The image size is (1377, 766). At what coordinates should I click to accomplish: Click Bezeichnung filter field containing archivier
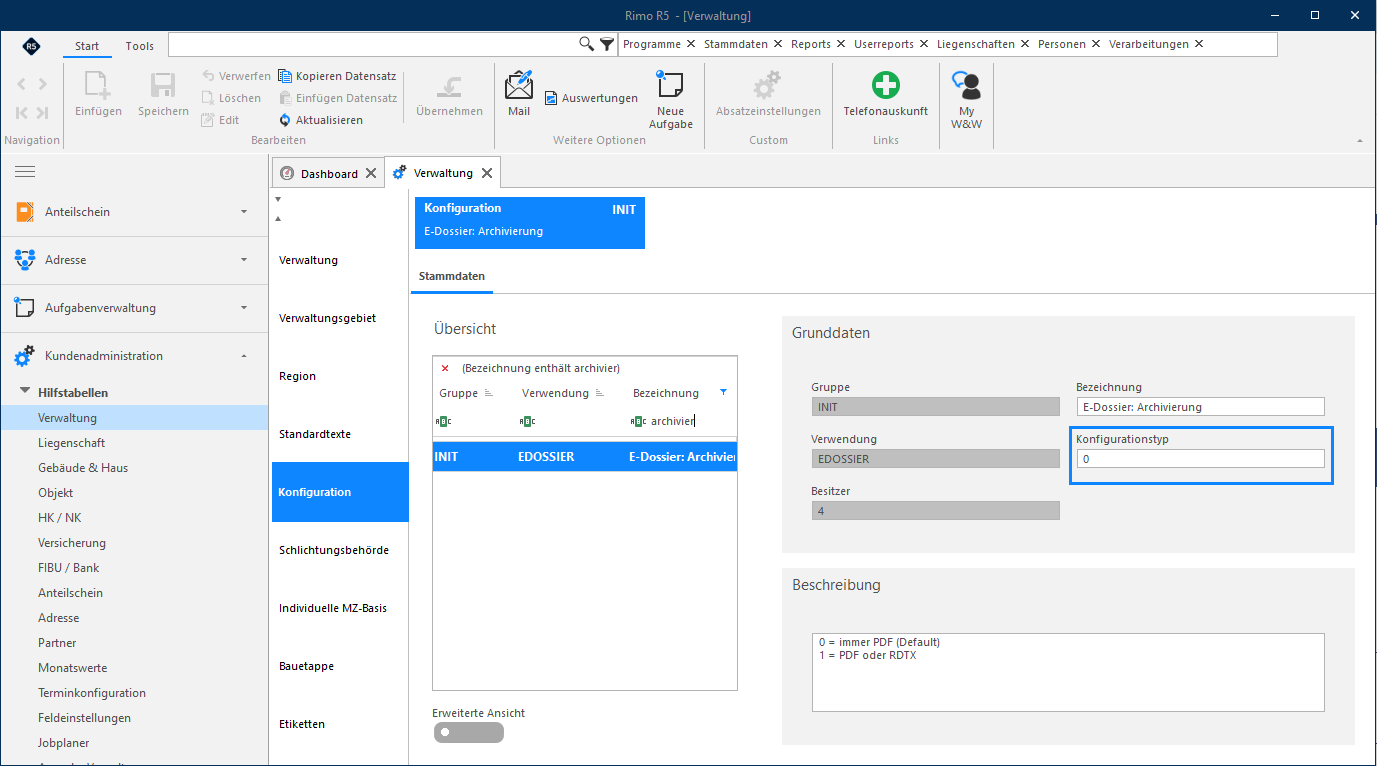coord(684,421)
